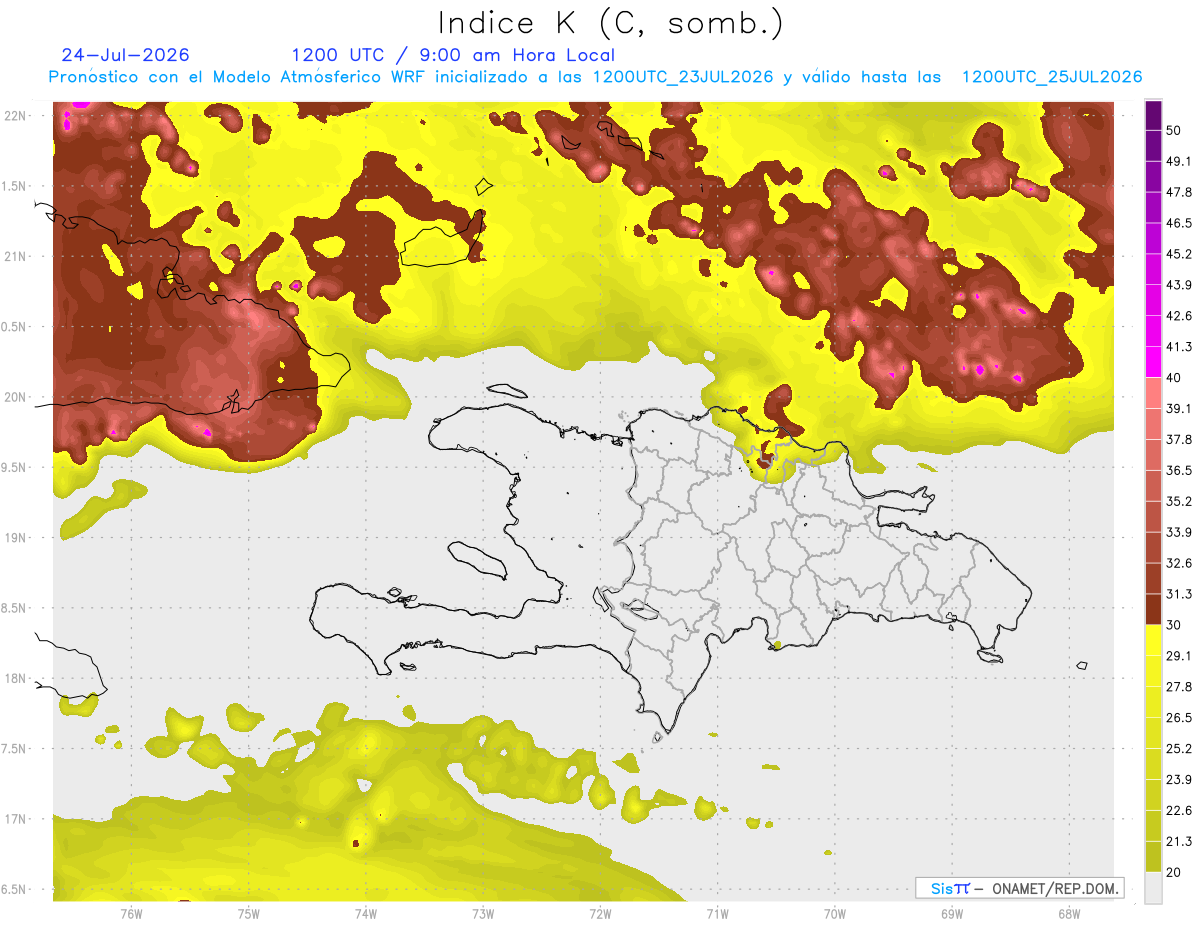1200x927 pixels.
Task: Click the colorbar value '35.2'
Action: pos(1178,501)
